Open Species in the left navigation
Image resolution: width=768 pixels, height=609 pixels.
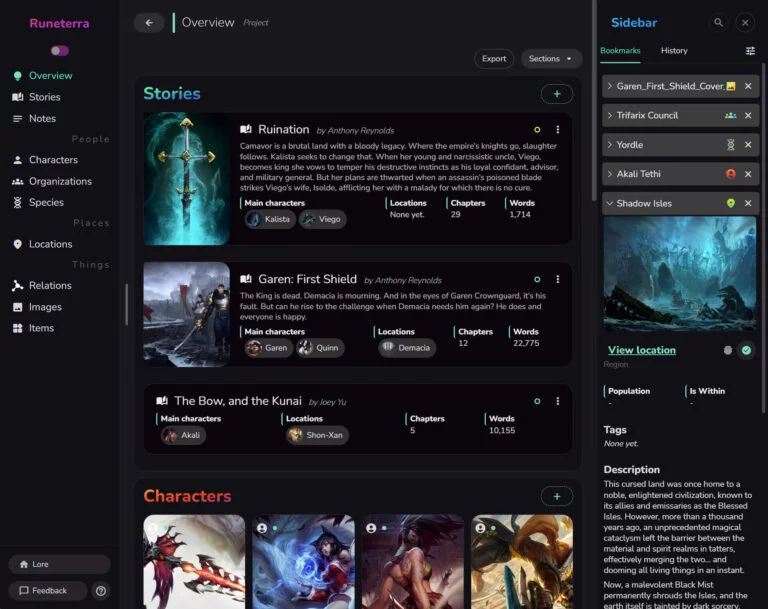click(46, 202)
